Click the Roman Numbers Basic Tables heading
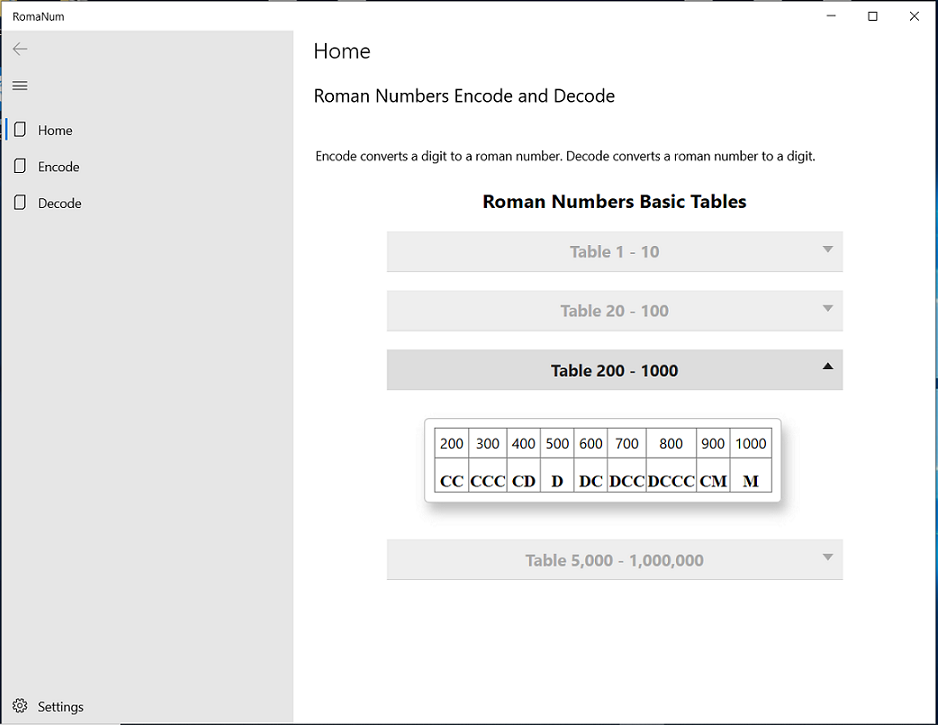The image size is (938, 725). click(x=614, y=202)
